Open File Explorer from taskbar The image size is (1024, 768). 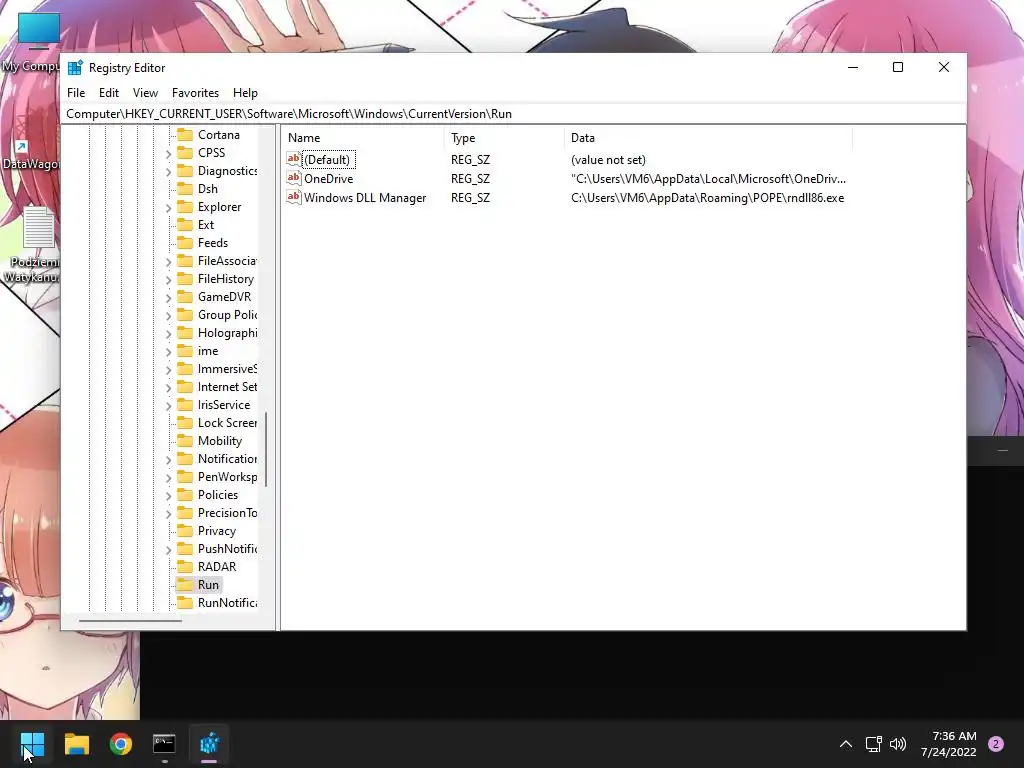coord(76,743)
